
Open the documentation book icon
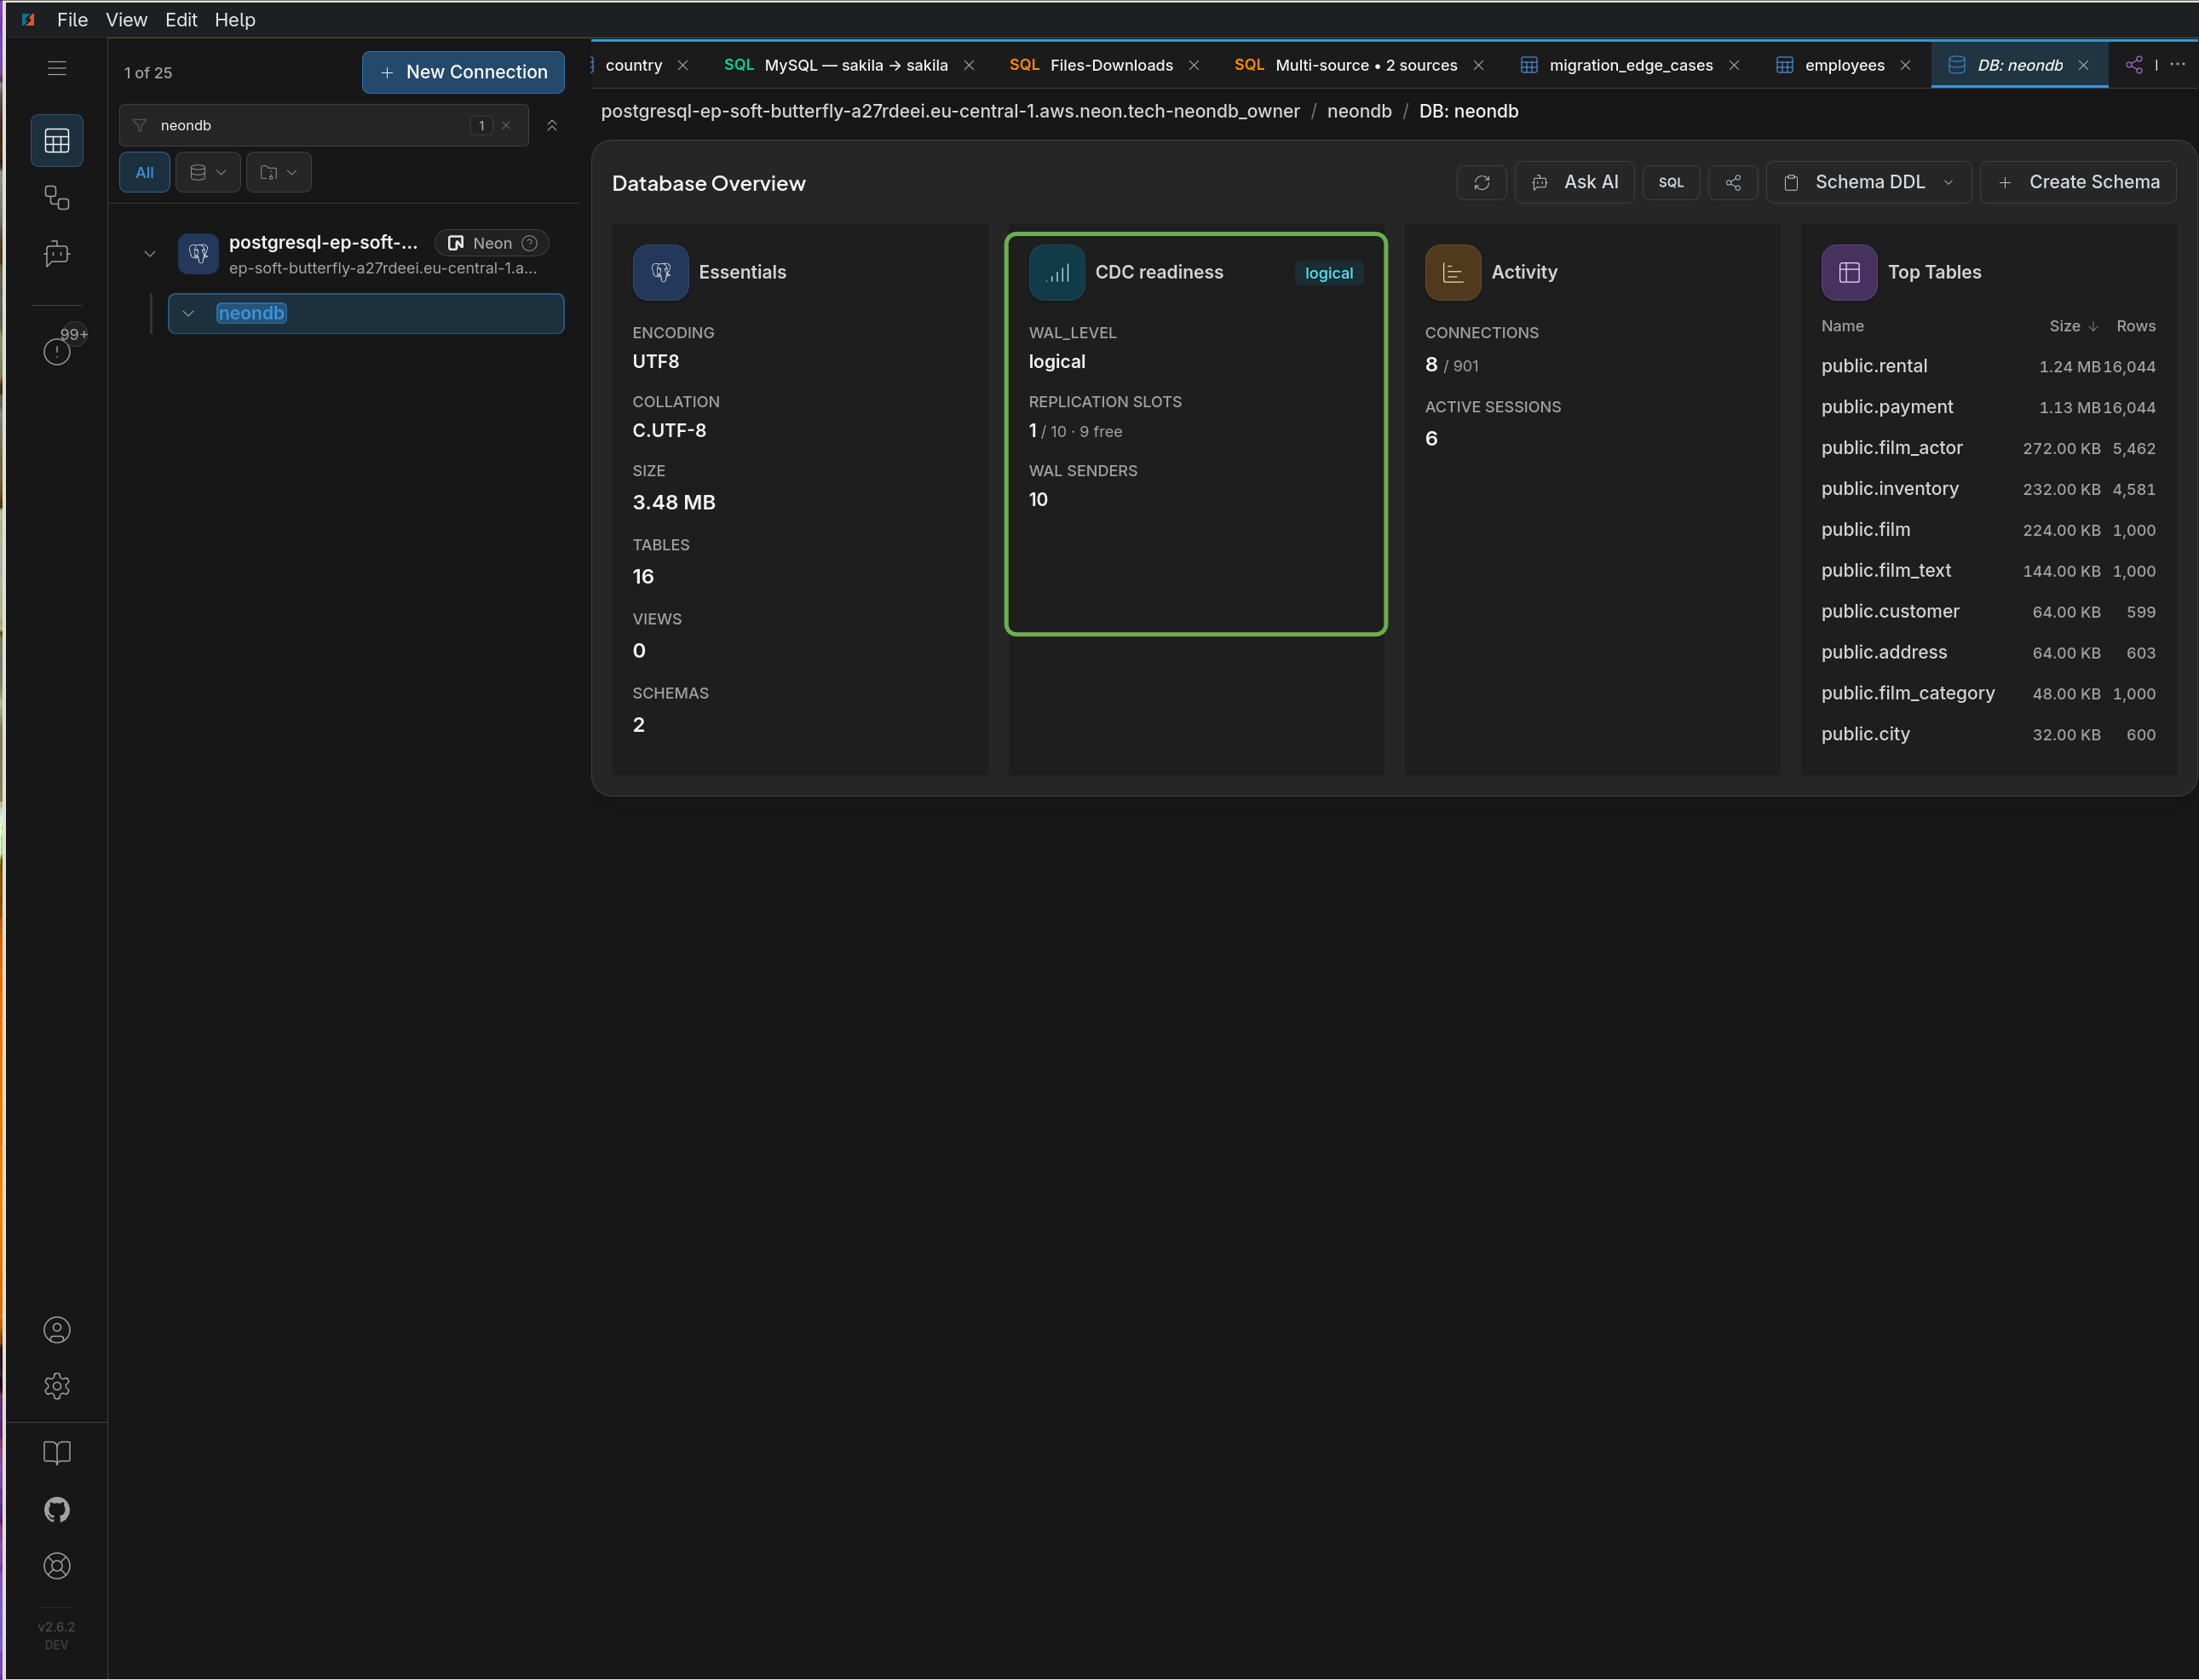click(x=57, y=1453)
